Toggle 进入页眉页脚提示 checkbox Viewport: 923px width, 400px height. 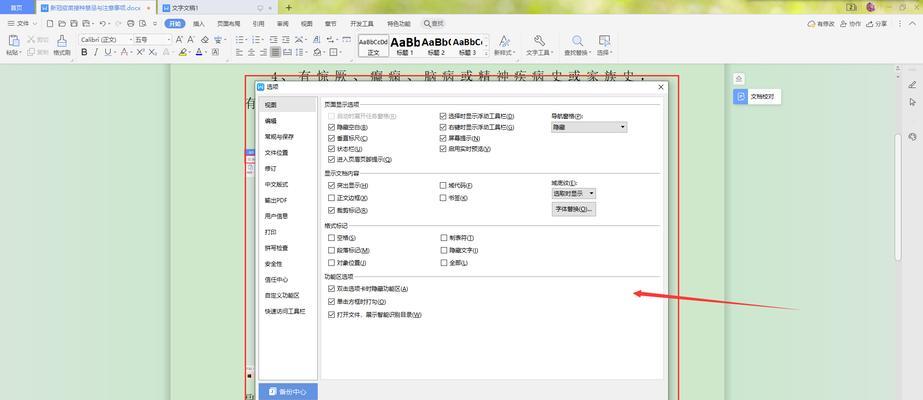click(x=331, y=159)
